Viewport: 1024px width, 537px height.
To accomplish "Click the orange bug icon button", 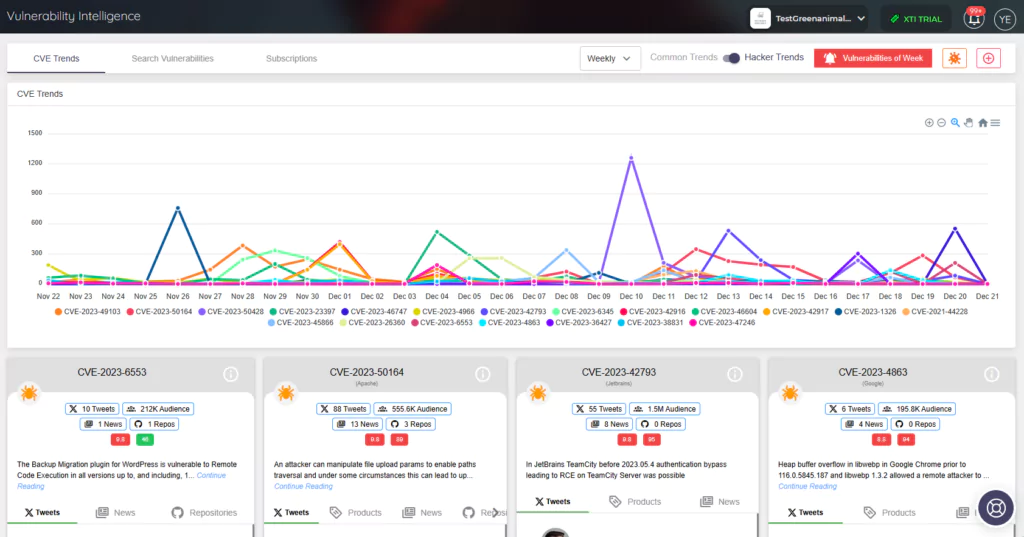I will (954, 58).
